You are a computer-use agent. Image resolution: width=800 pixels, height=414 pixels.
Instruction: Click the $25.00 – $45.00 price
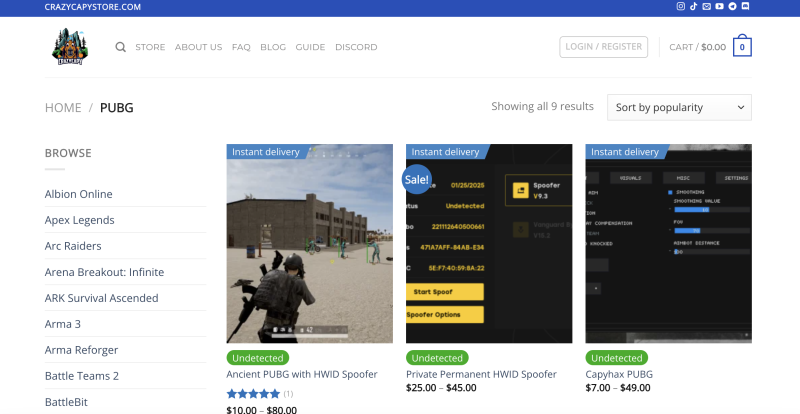pyautogui.click(x=441, y=388)
